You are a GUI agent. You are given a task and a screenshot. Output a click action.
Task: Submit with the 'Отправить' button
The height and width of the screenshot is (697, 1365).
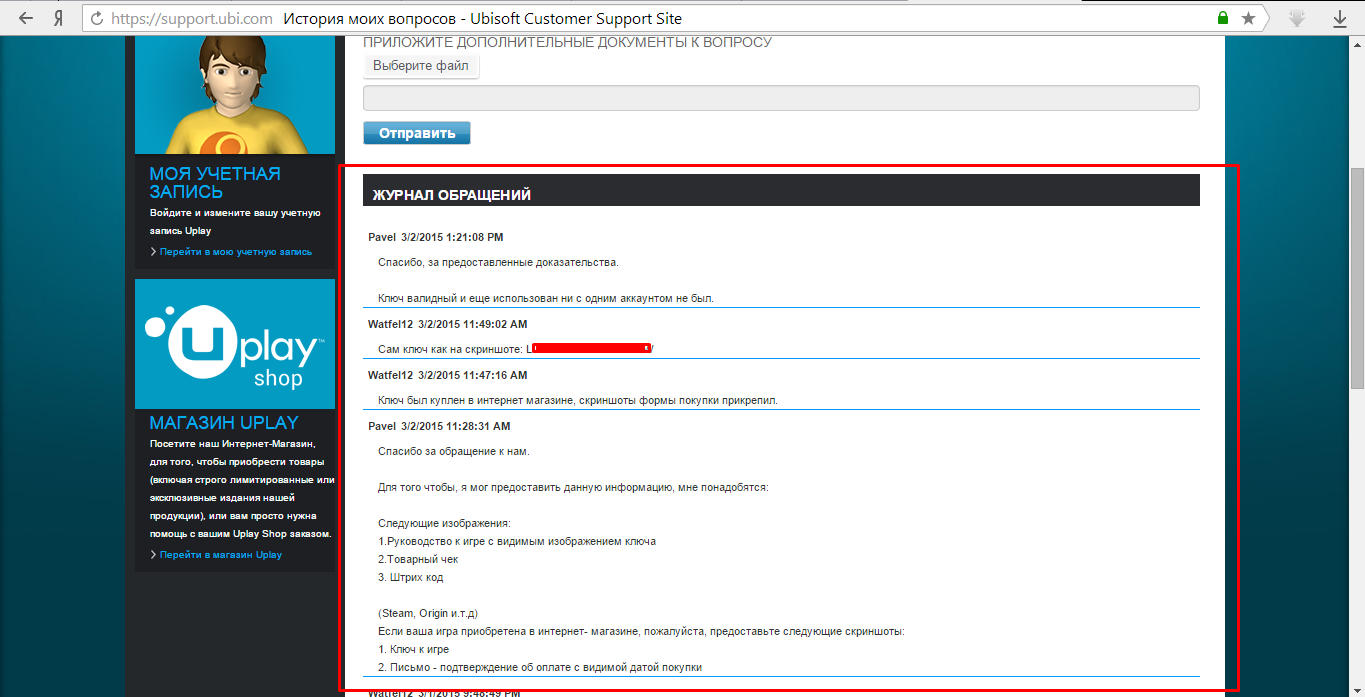tap(416, 133)
